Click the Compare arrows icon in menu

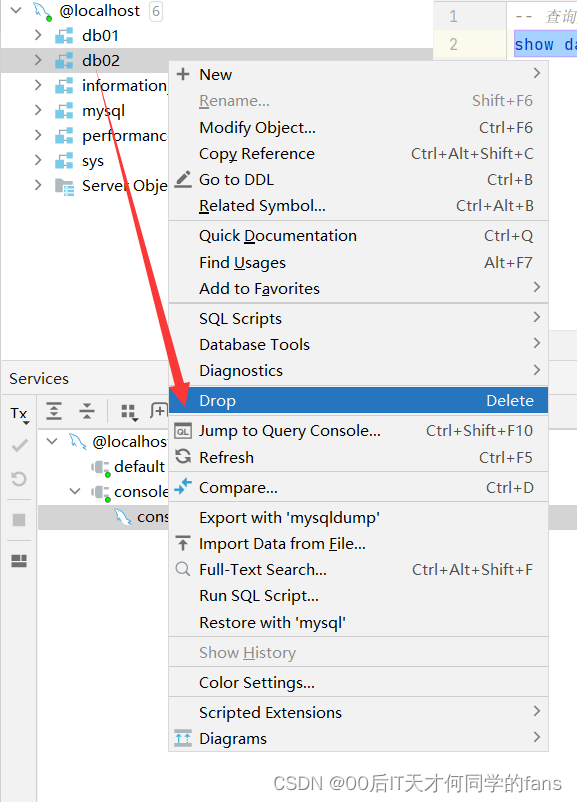[x=183, y=486]
